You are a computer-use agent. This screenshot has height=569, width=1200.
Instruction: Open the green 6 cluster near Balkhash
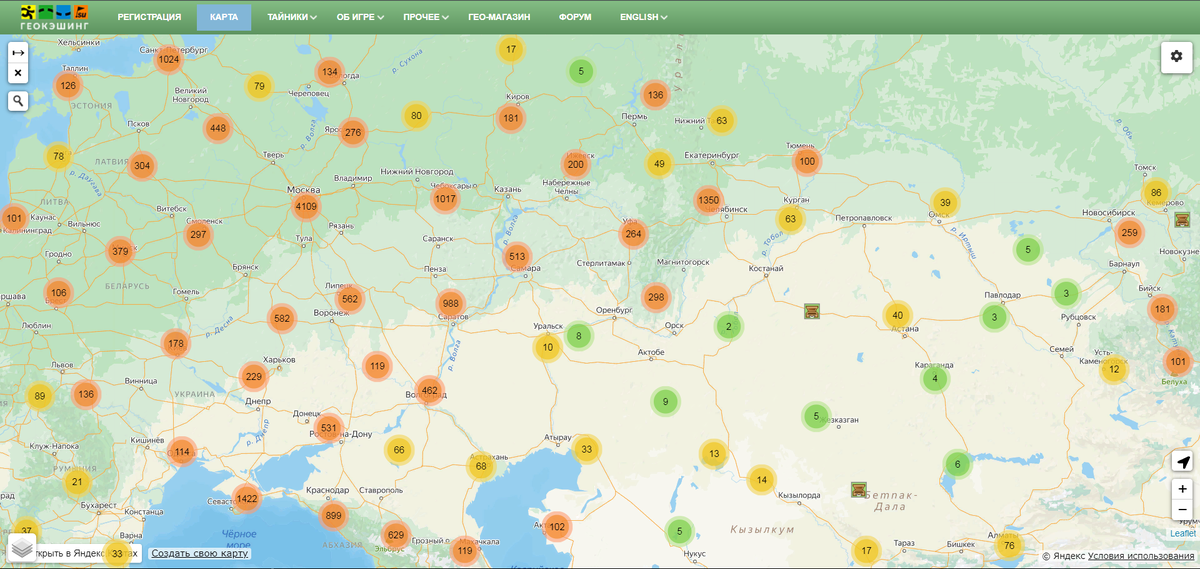(x=957, y=464)
